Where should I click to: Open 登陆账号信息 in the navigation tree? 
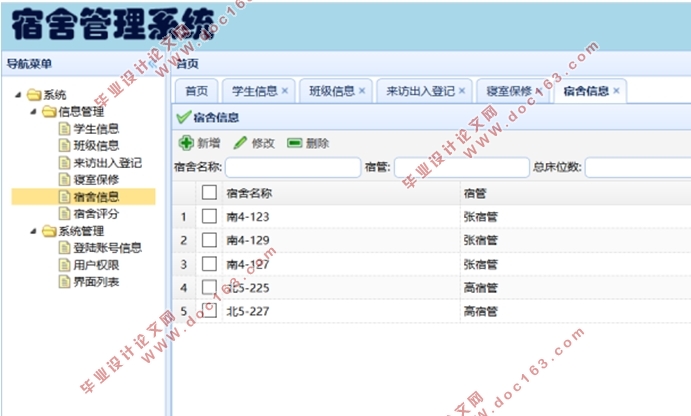[x=108, y=248]
